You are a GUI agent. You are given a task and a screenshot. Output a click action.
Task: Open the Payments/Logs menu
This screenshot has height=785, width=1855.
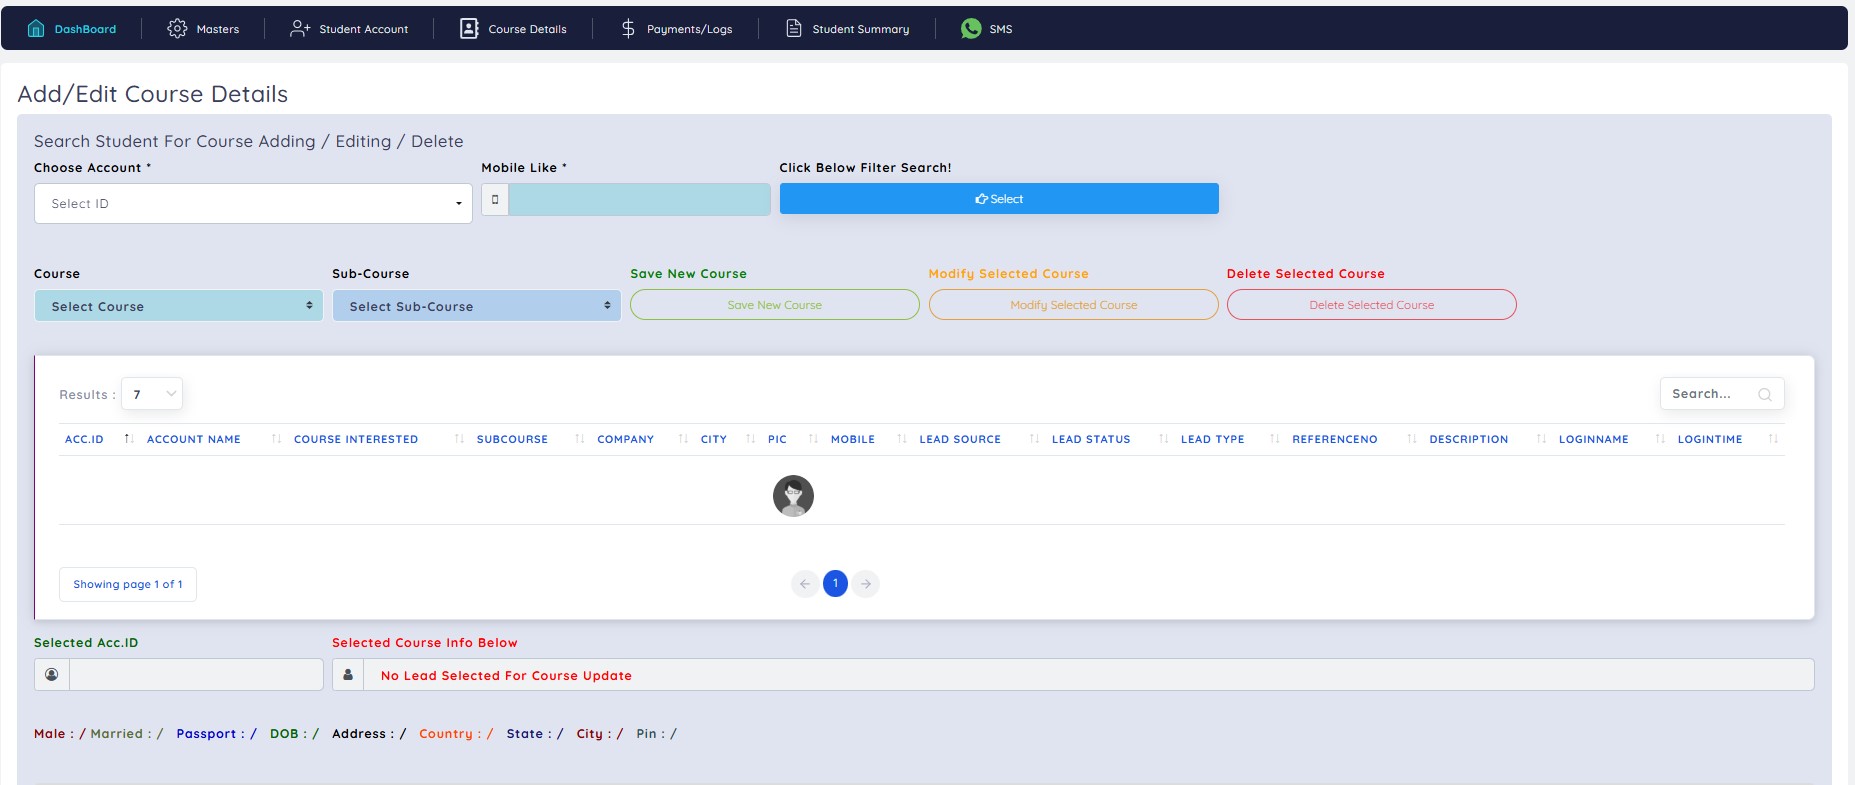(x=677, y=29)
